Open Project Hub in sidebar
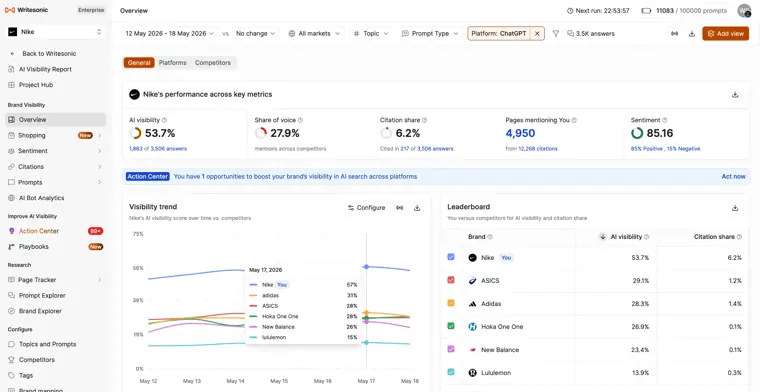Viewport: 760px width, 392px height. pyautogui.click(x=36, y=85)
